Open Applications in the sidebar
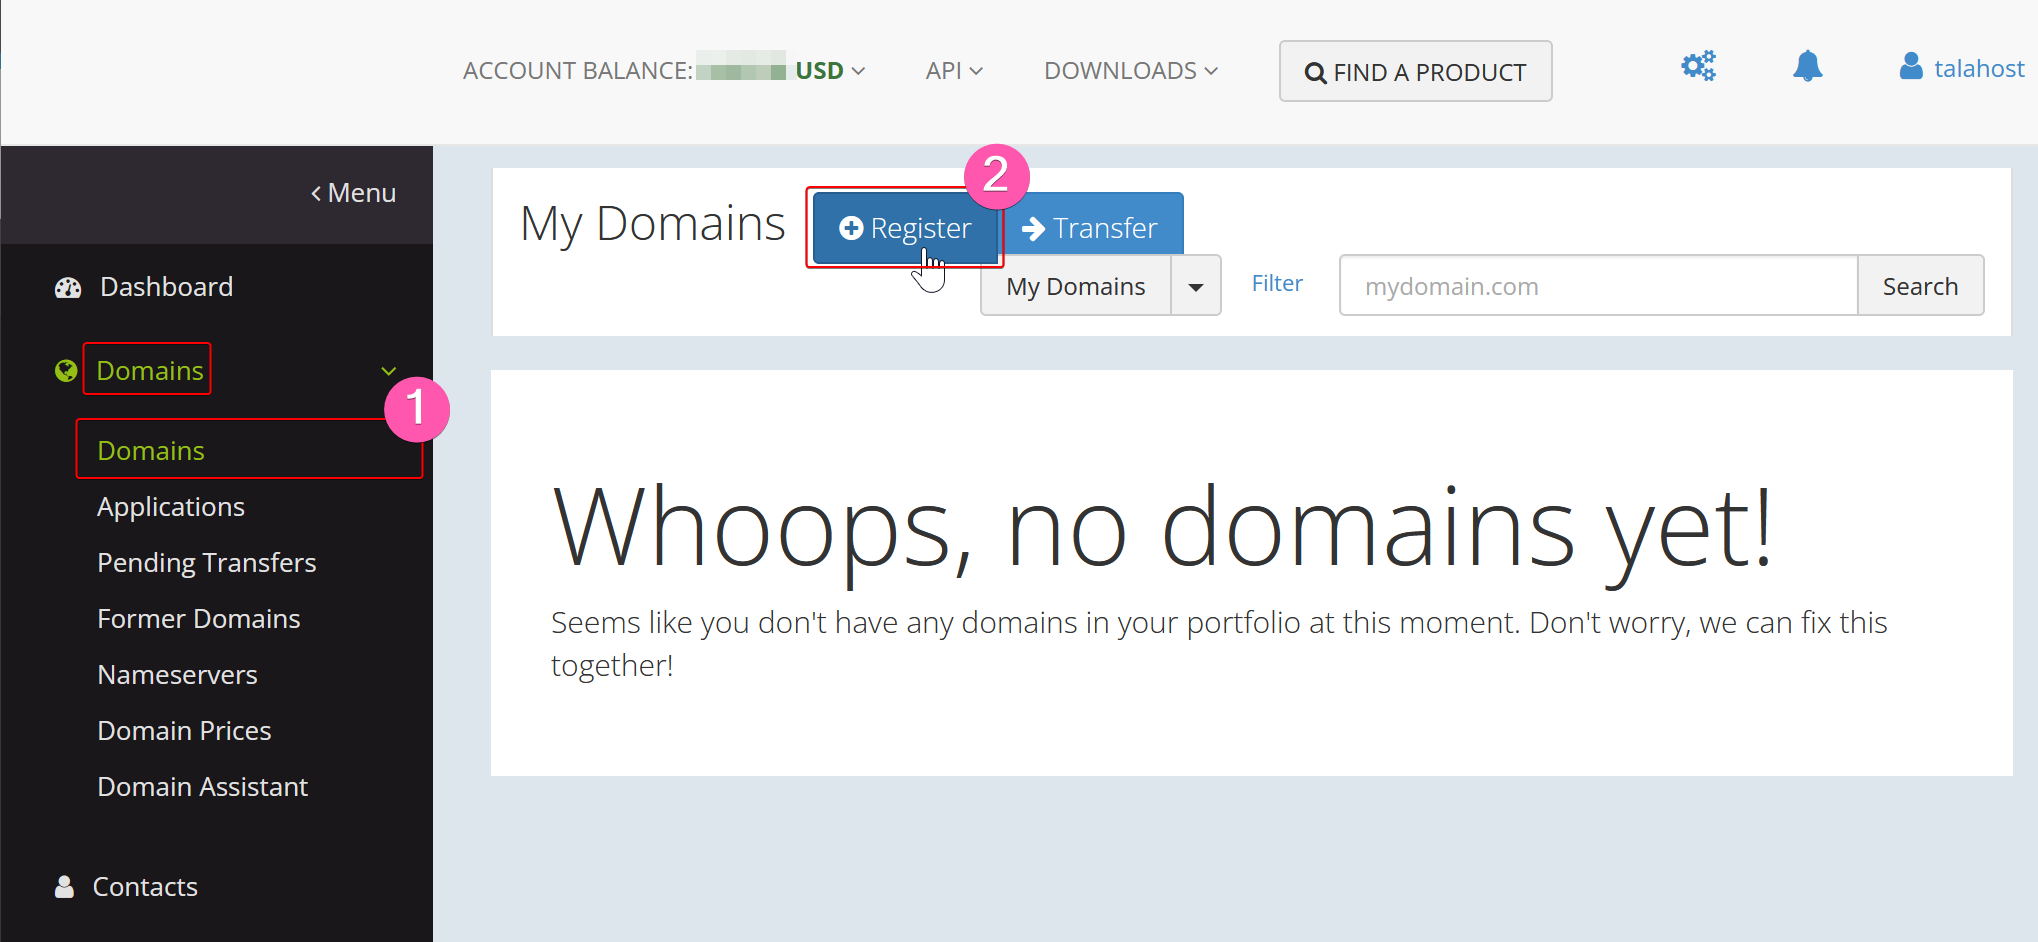The width and height of the screenshot is (2038, 942). click(171, 507)
